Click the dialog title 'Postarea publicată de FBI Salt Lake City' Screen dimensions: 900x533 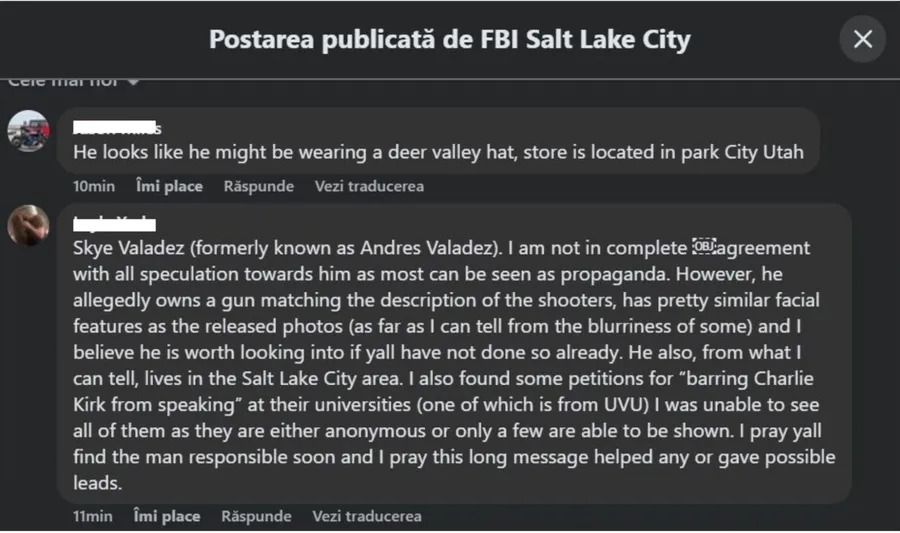449,40
